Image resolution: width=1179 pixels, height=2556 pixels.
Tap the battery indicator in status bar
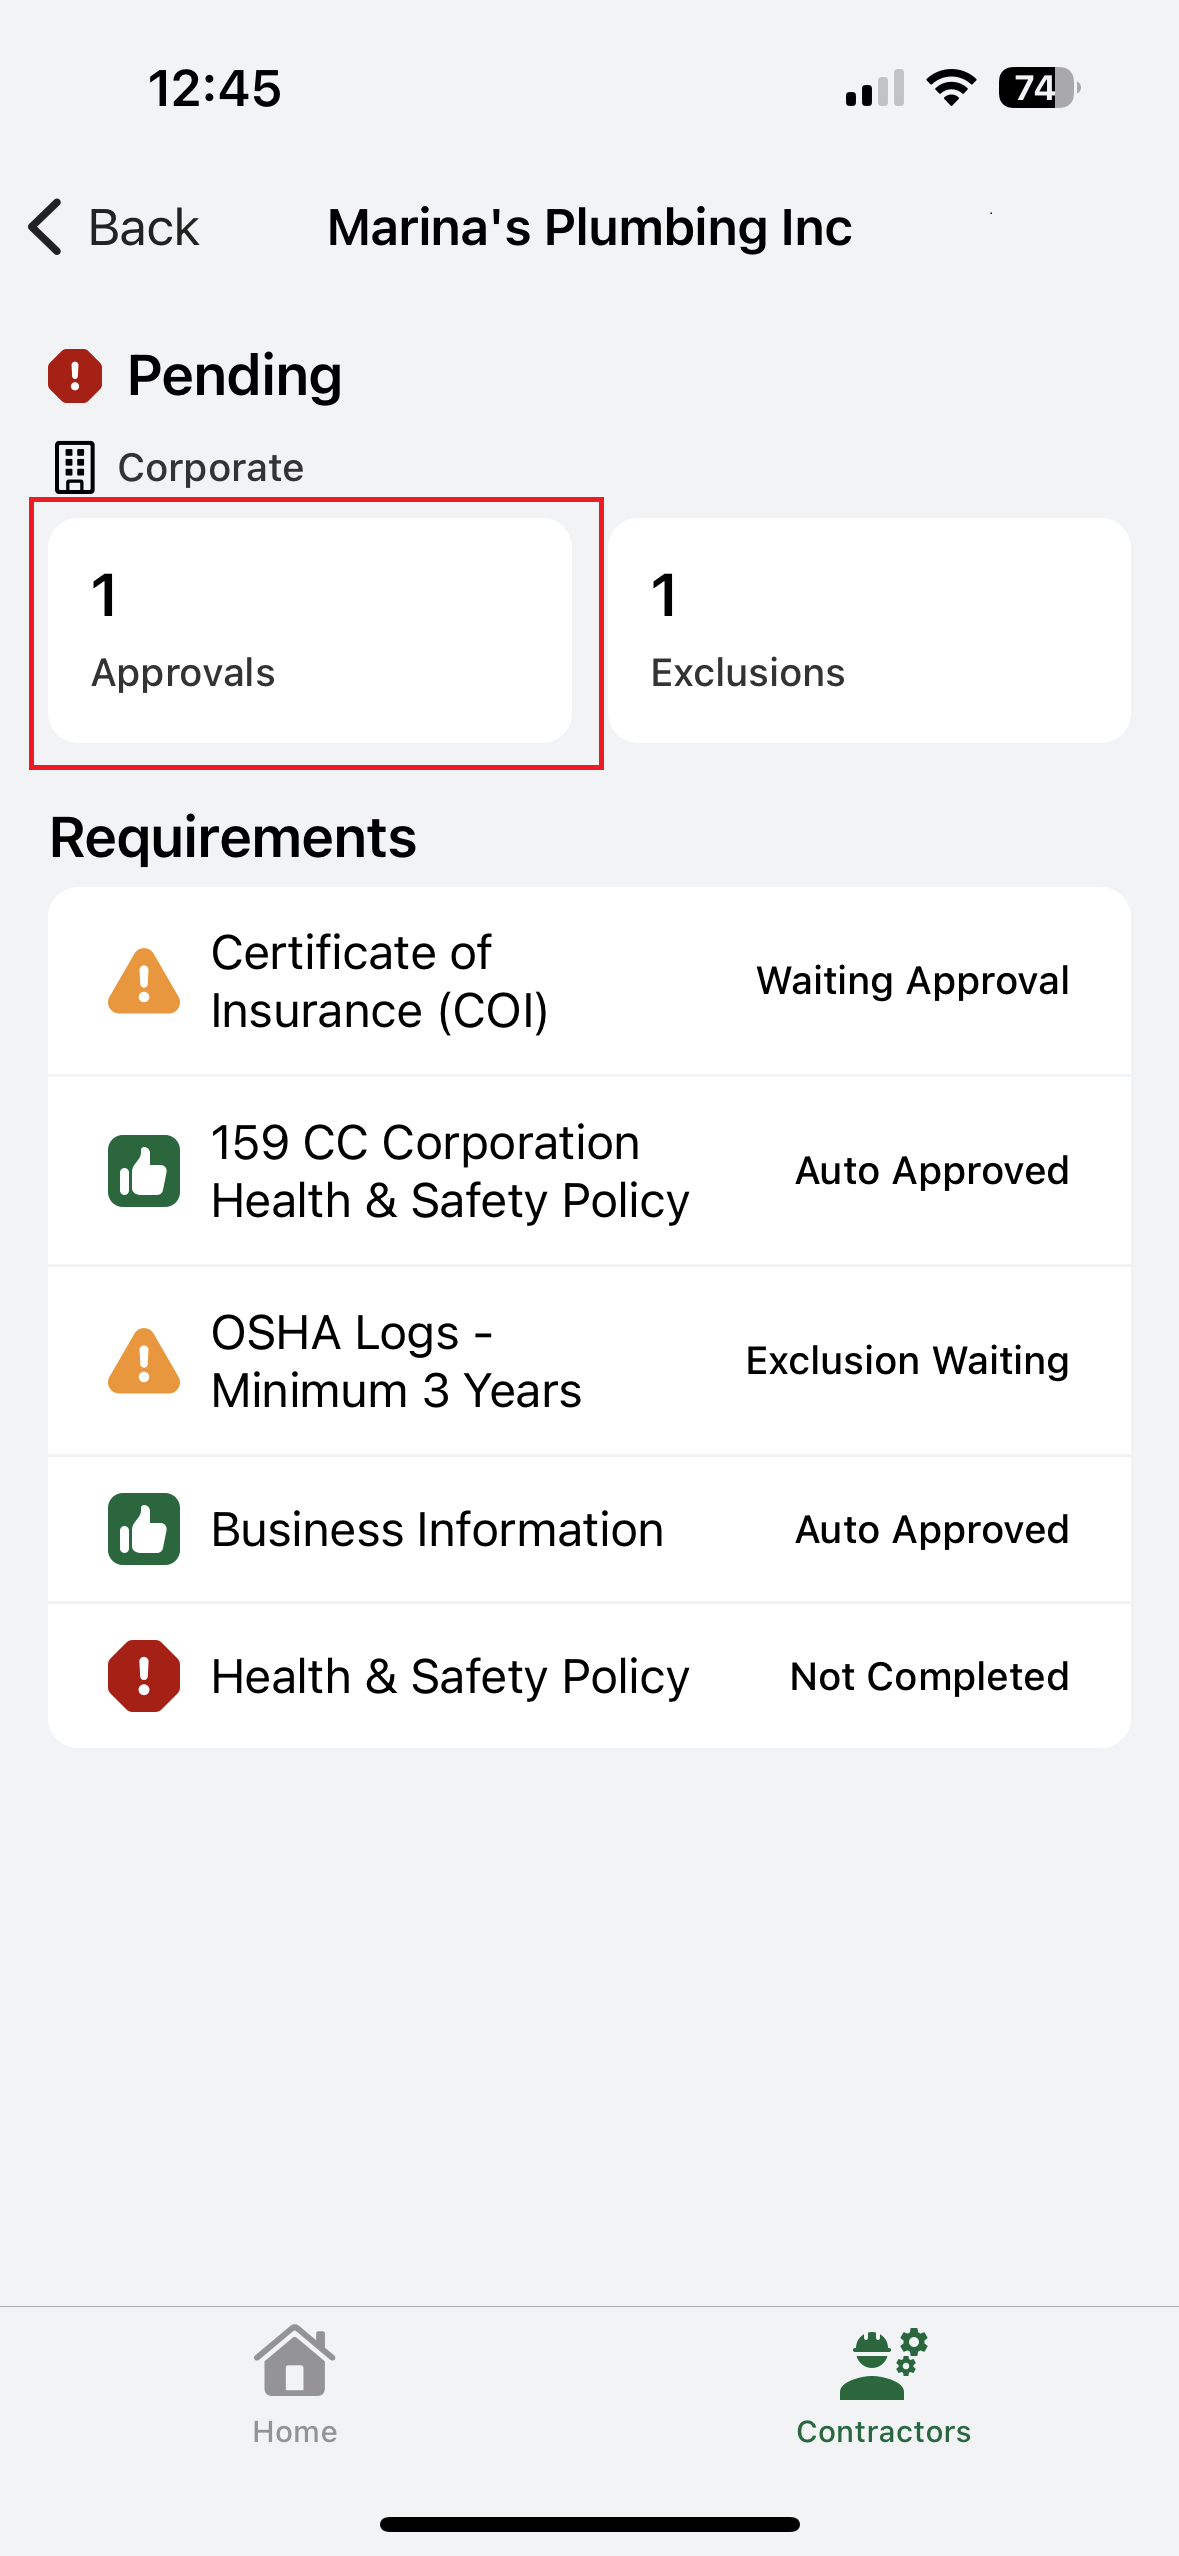[x=1038, y=88]
